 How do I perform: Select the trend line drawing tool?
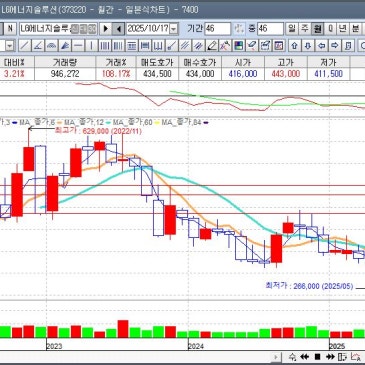pos(24,45)
